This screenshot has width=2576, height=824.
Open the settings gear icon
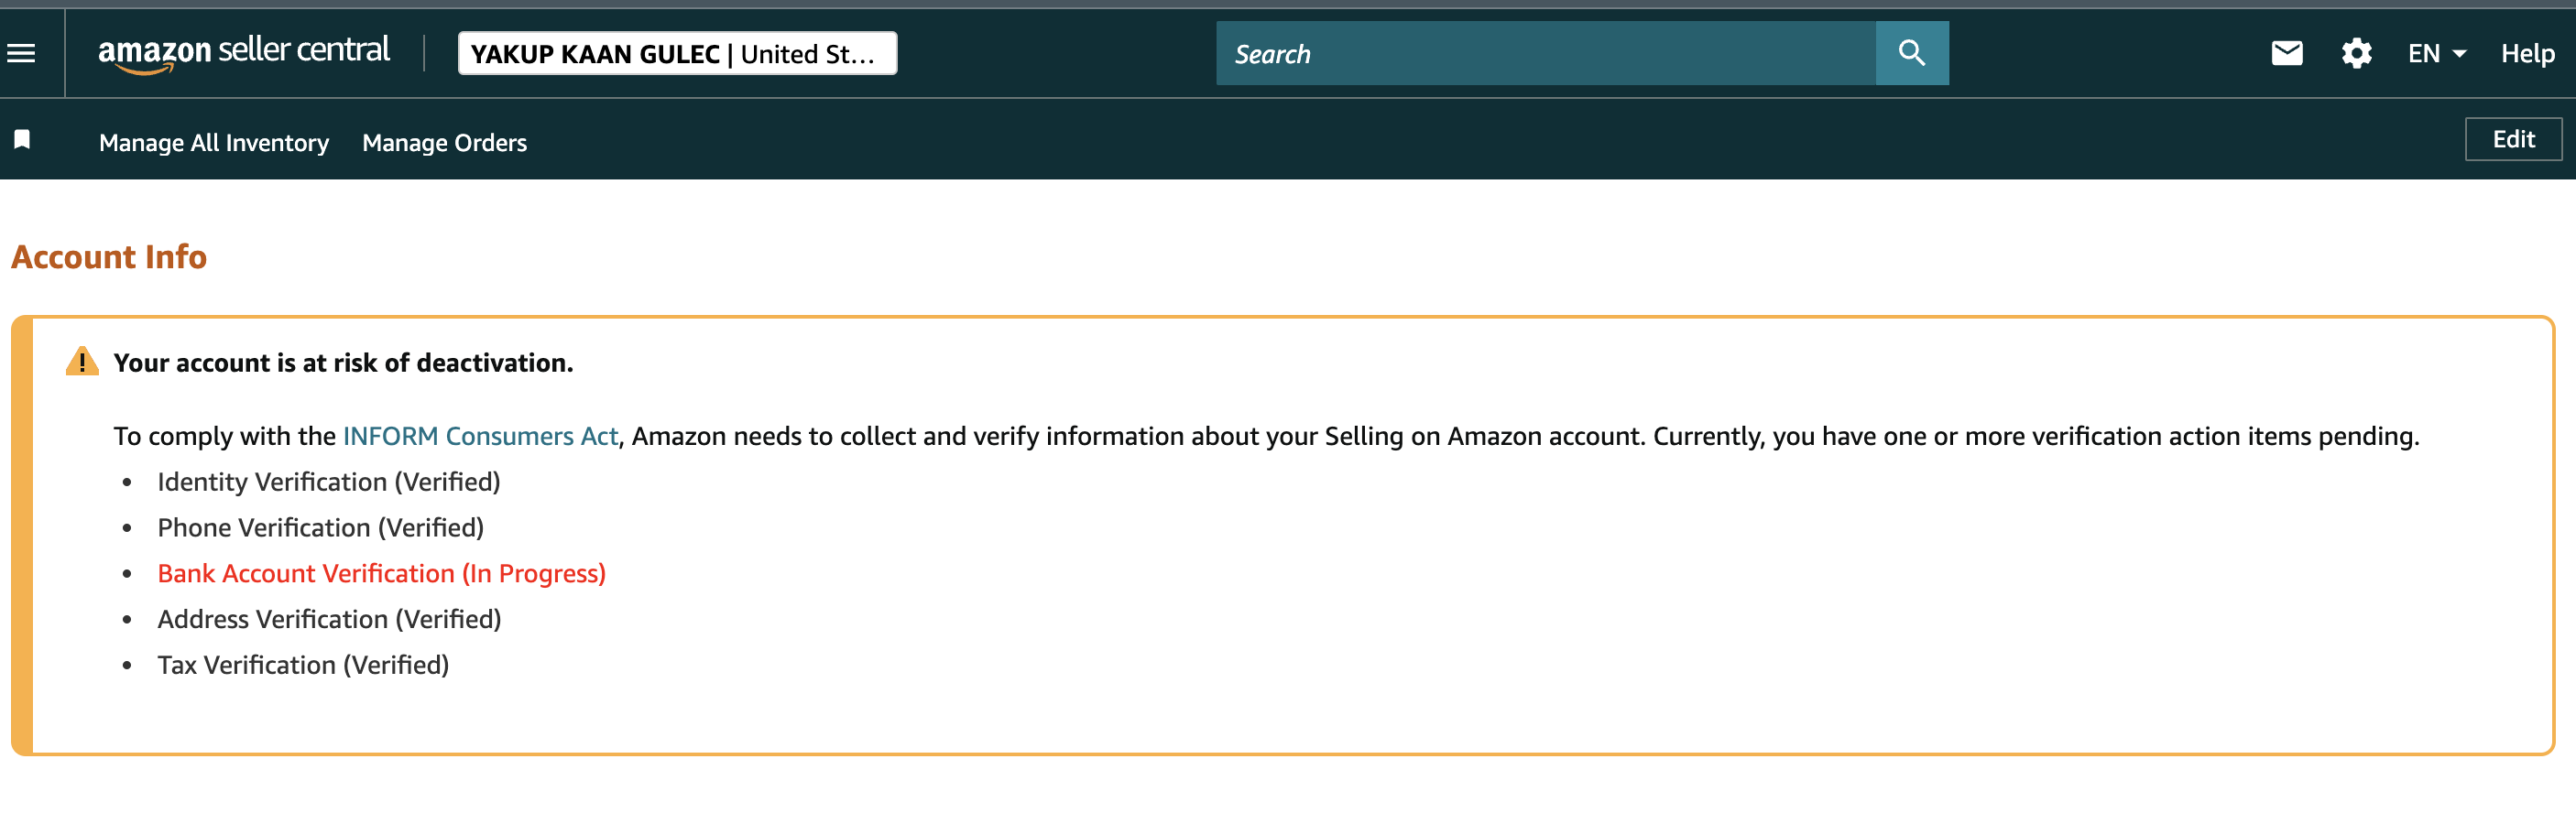(x=2356, y=53)
